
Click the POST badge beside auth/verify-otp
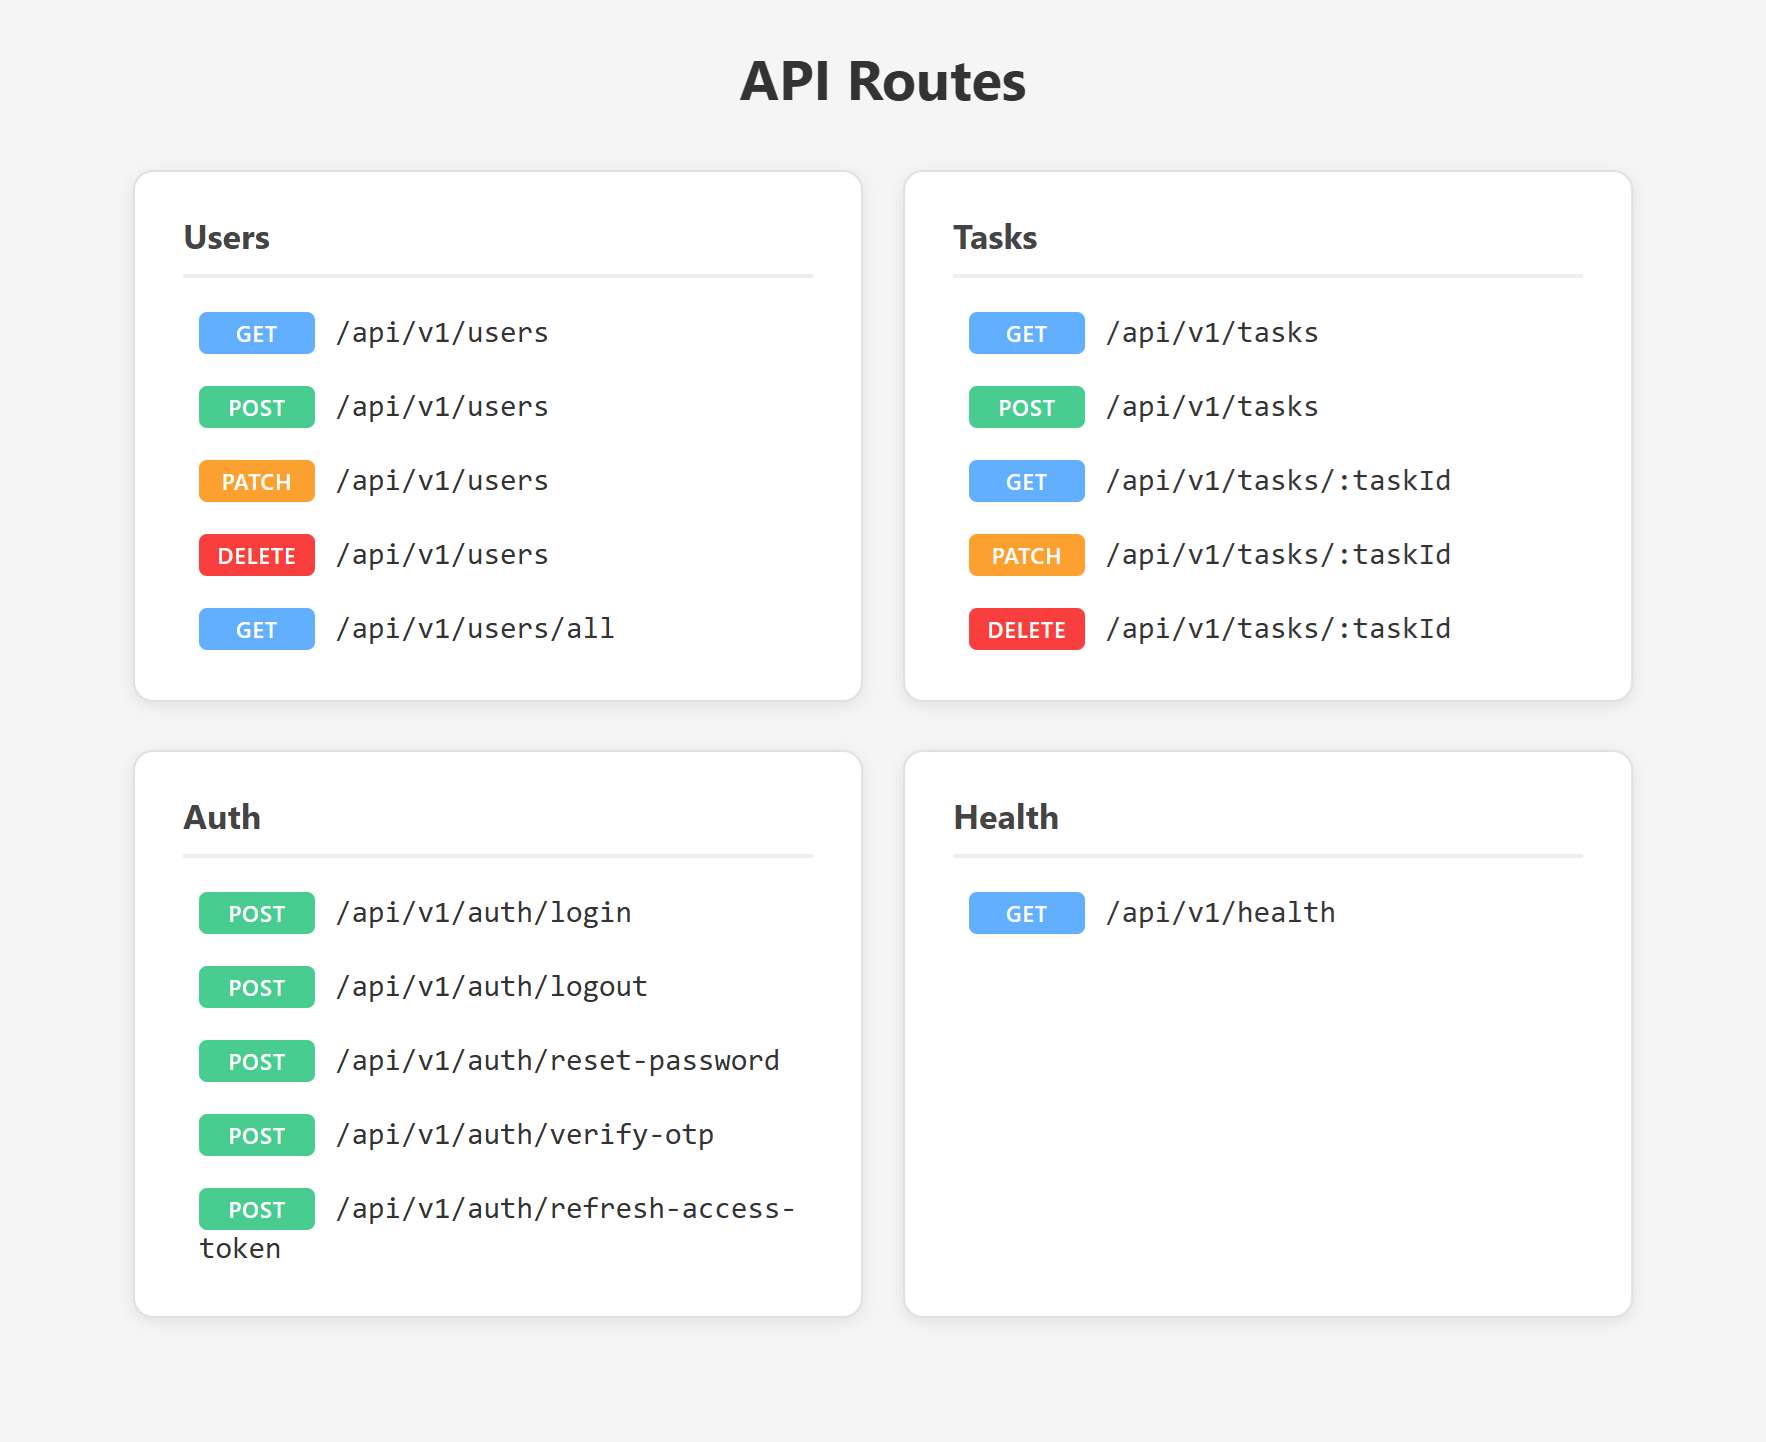point(257,1135)
